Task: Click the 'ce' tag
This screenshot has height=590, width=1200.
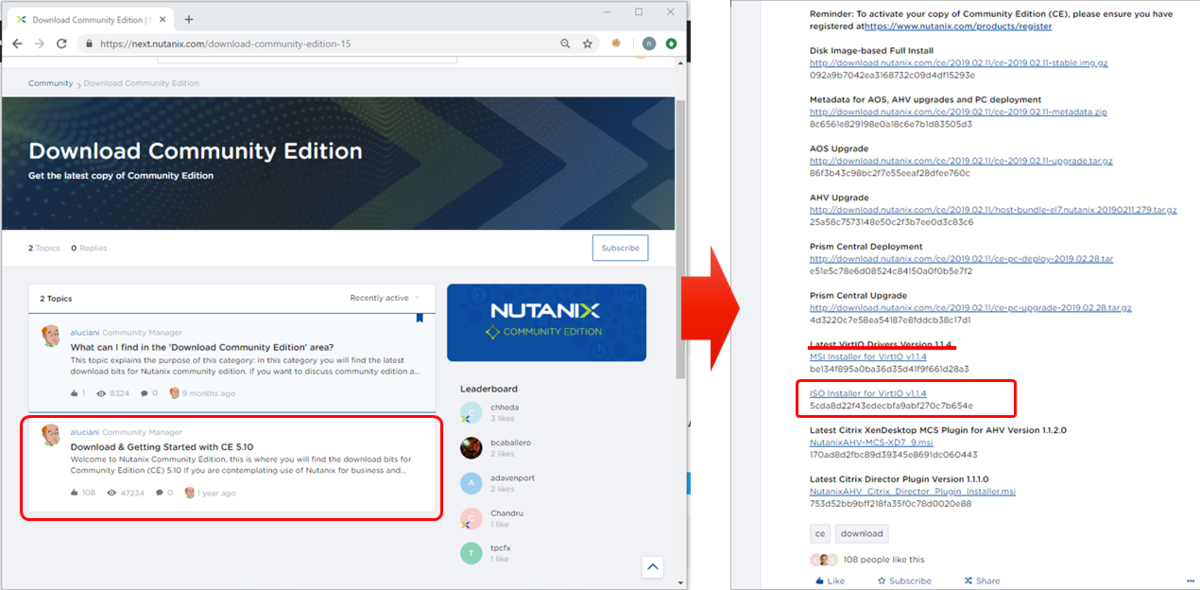Action: [819, 533]
